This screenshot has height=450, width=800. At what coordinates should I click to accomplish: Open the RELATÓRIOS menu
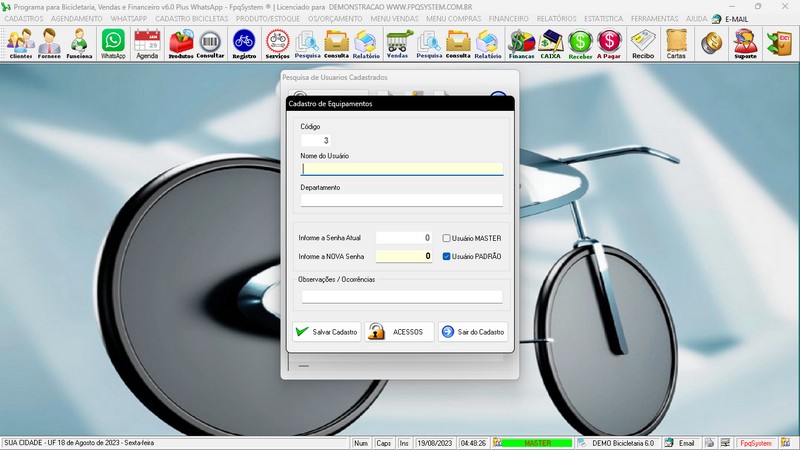(556, 18)
